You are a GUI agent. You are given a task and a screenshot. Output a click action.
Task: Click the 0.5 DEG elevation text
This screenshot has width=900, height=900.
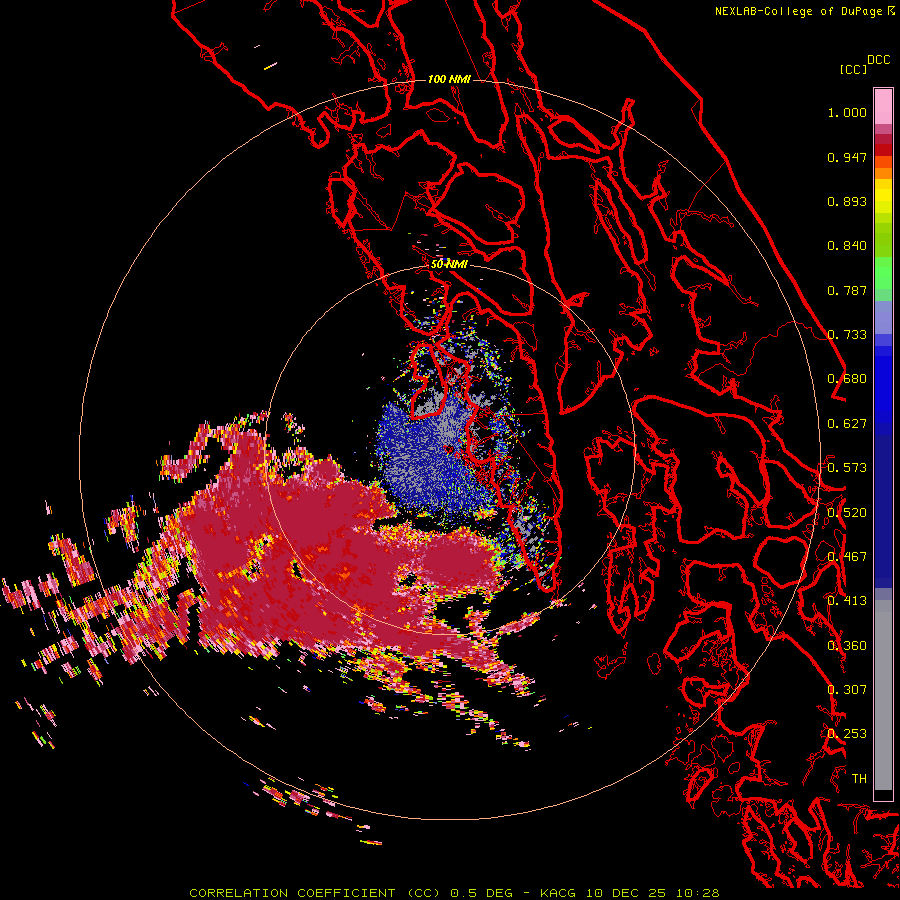[481, 893]
